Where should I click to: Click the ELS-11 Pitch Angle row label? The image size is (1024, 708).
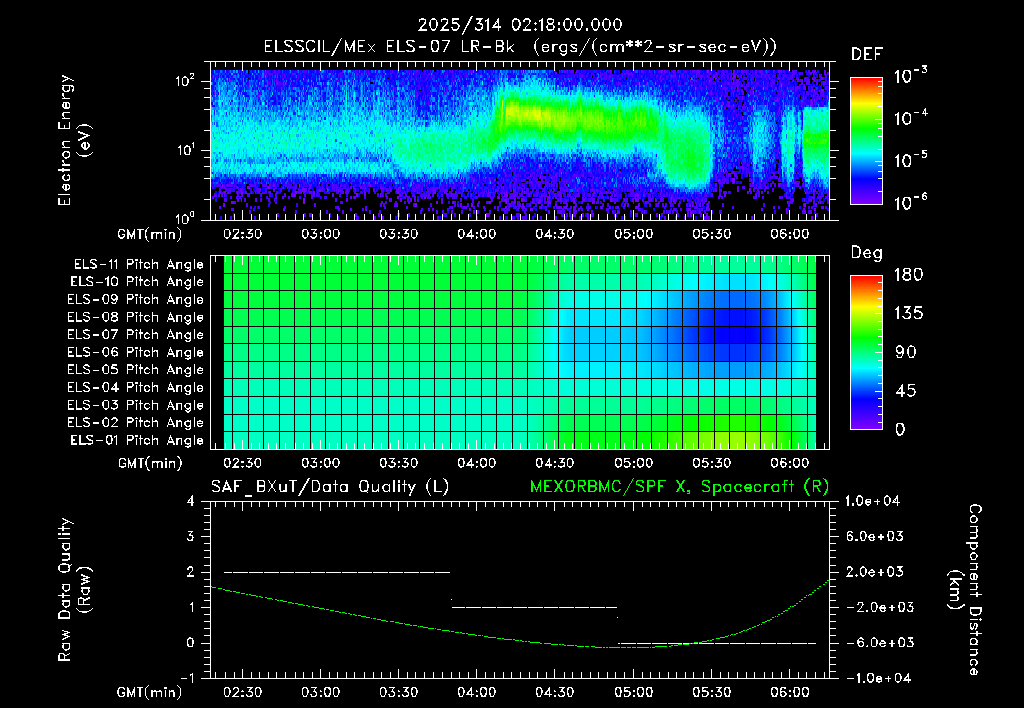tap(138, 265)
